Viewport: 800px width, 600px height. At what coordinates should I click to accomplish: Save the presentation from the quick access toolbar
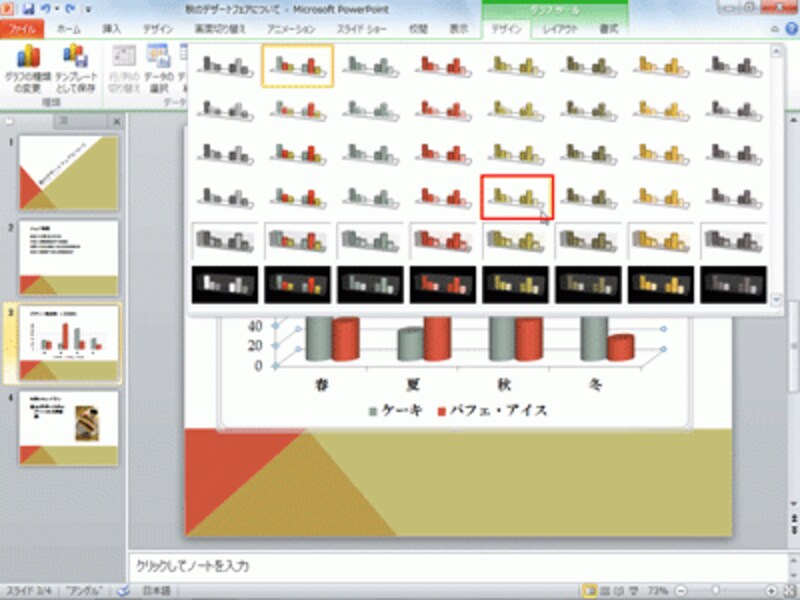28,9
